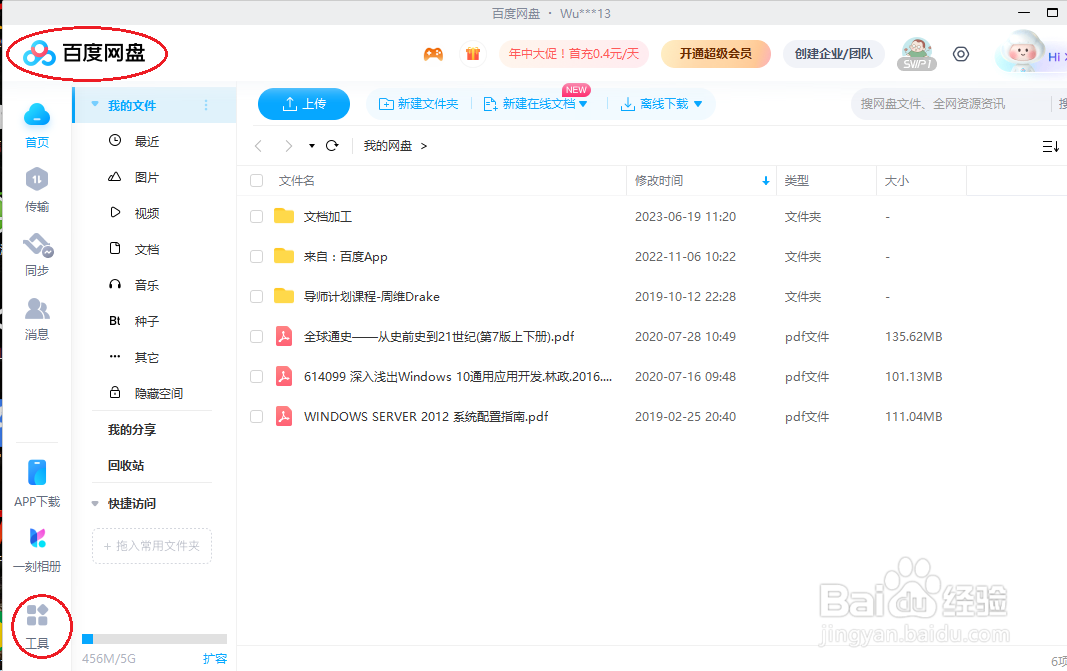Select 视频 category

147,213
